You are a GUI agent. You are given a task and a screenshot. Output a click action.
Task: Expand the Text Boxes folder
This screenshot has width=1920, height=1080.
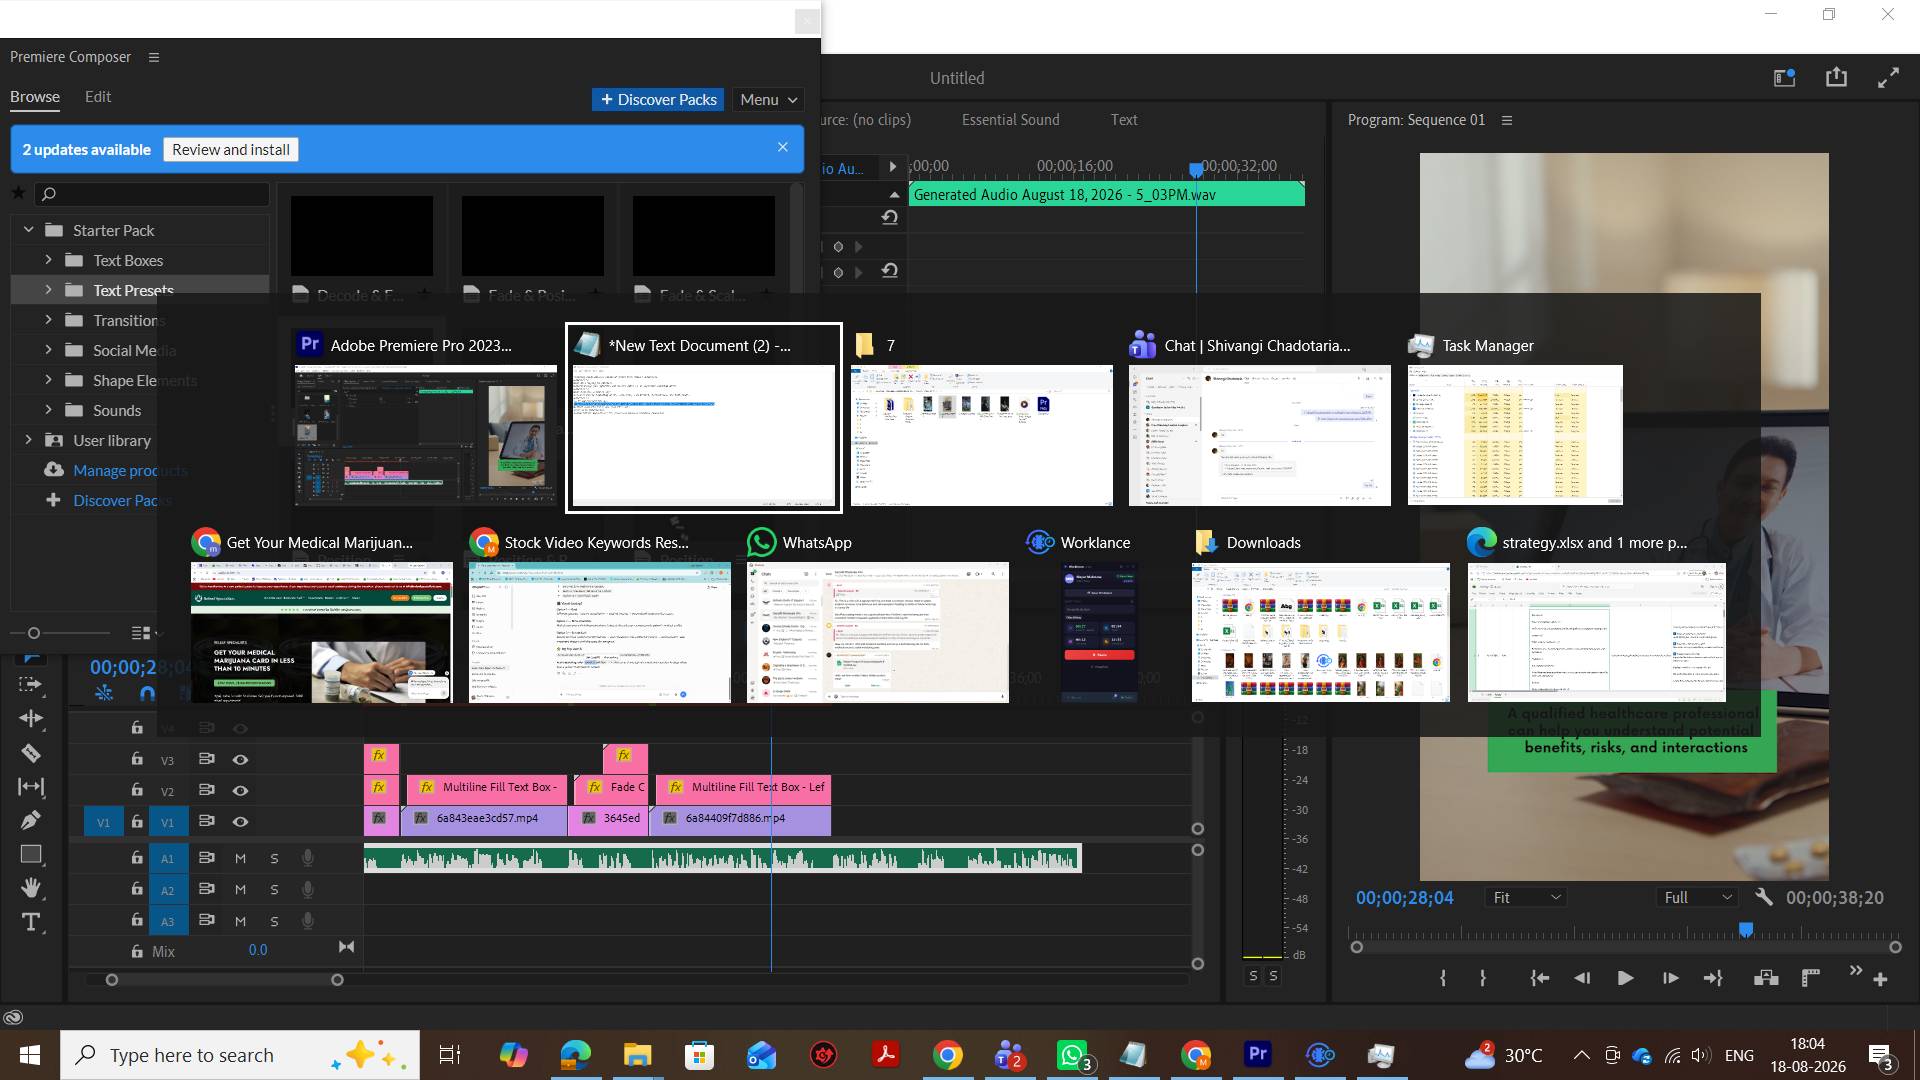coord(48,260)
